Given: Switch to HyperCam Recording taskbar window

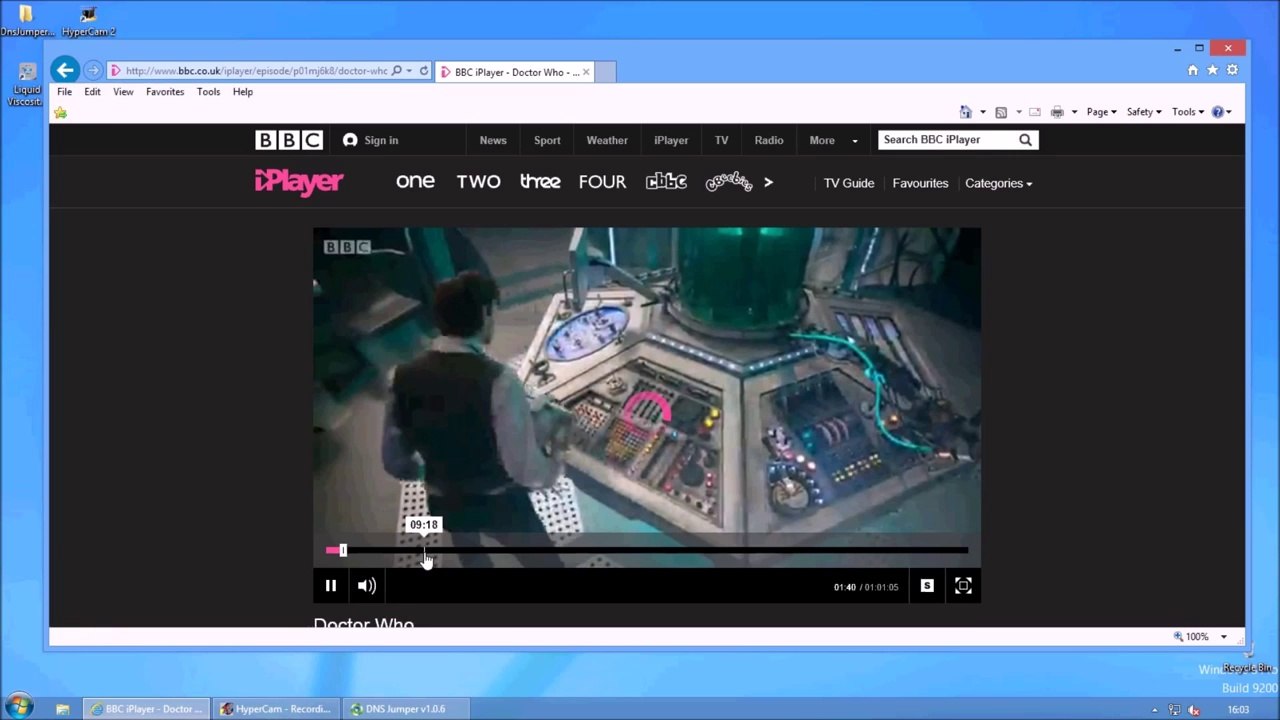Looking at the screenshot, I should tap(275, 709).
